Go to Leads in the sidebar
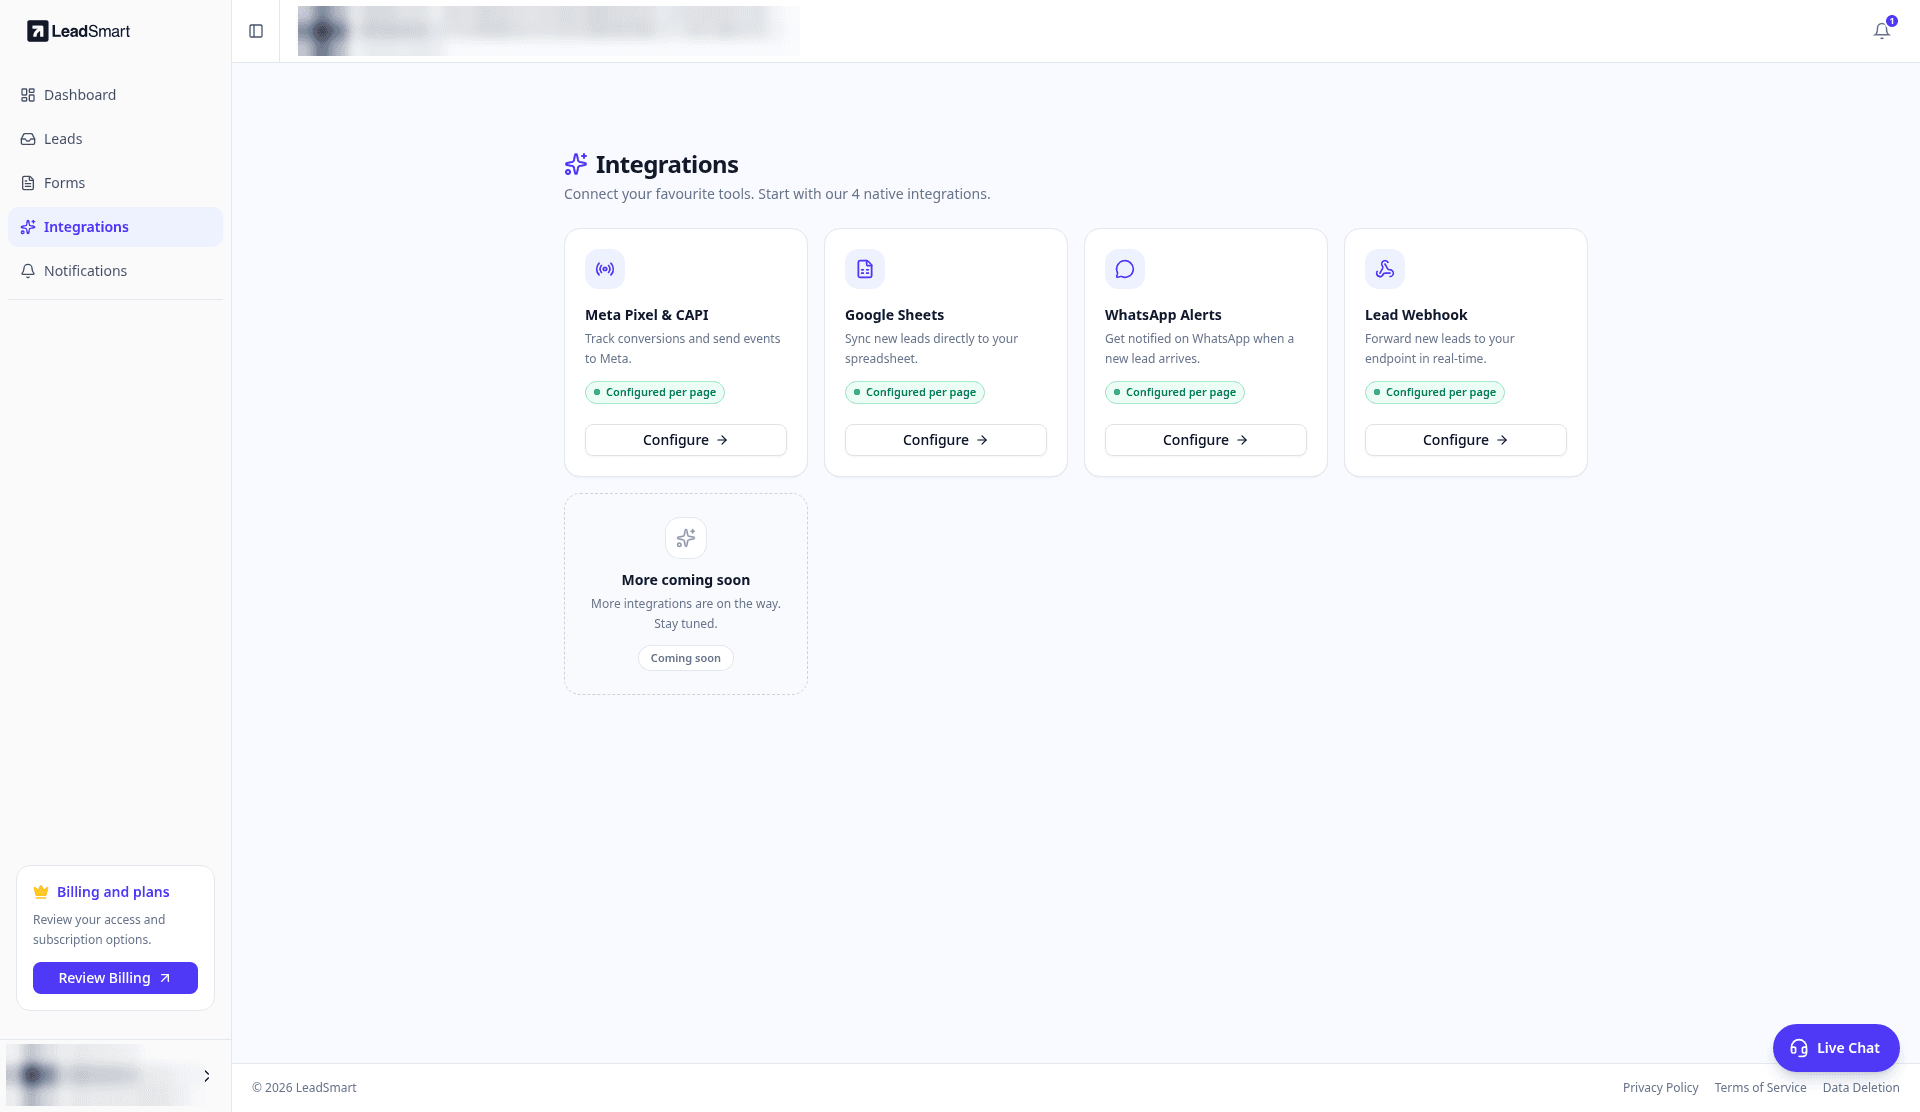This screenshot has height=1112, width=1920. [x=115, y=139]
